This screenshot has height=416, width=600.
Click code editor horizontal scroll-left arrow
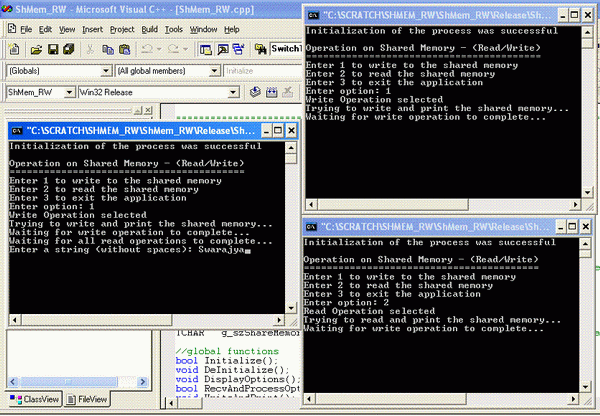coord(171,403)
